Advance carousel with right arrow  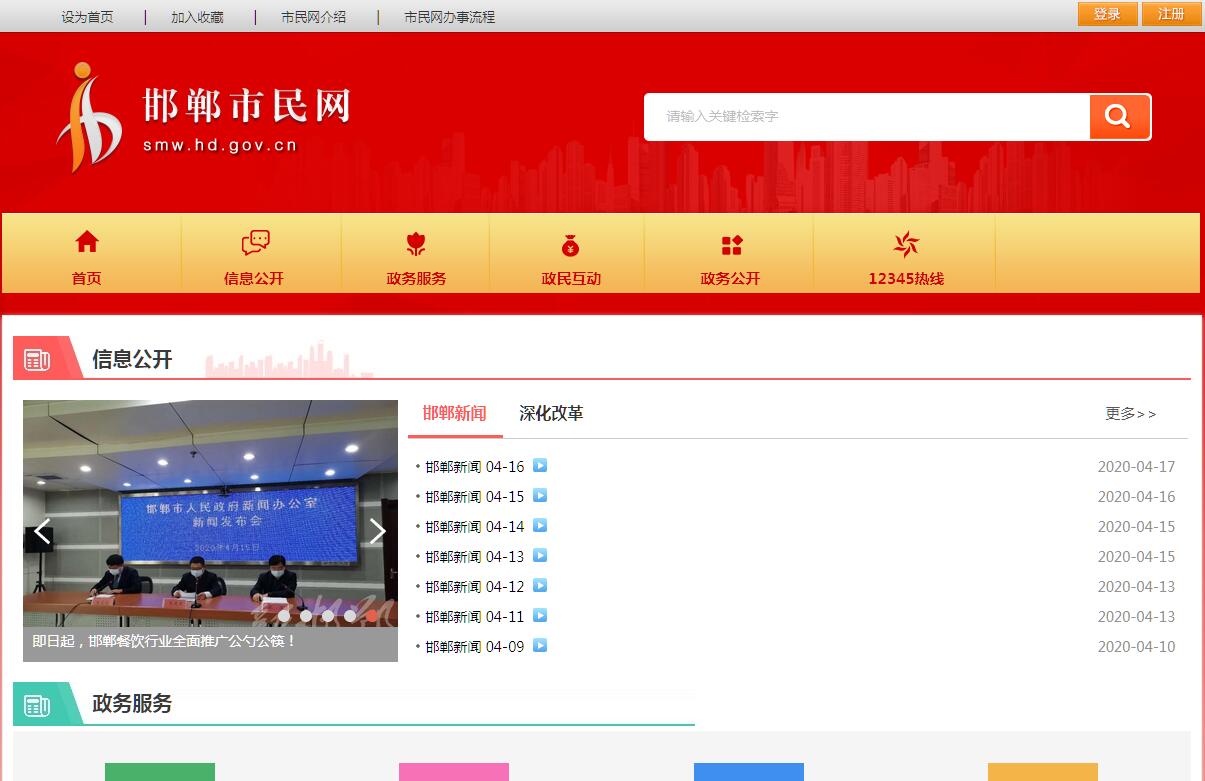[377, 532]
